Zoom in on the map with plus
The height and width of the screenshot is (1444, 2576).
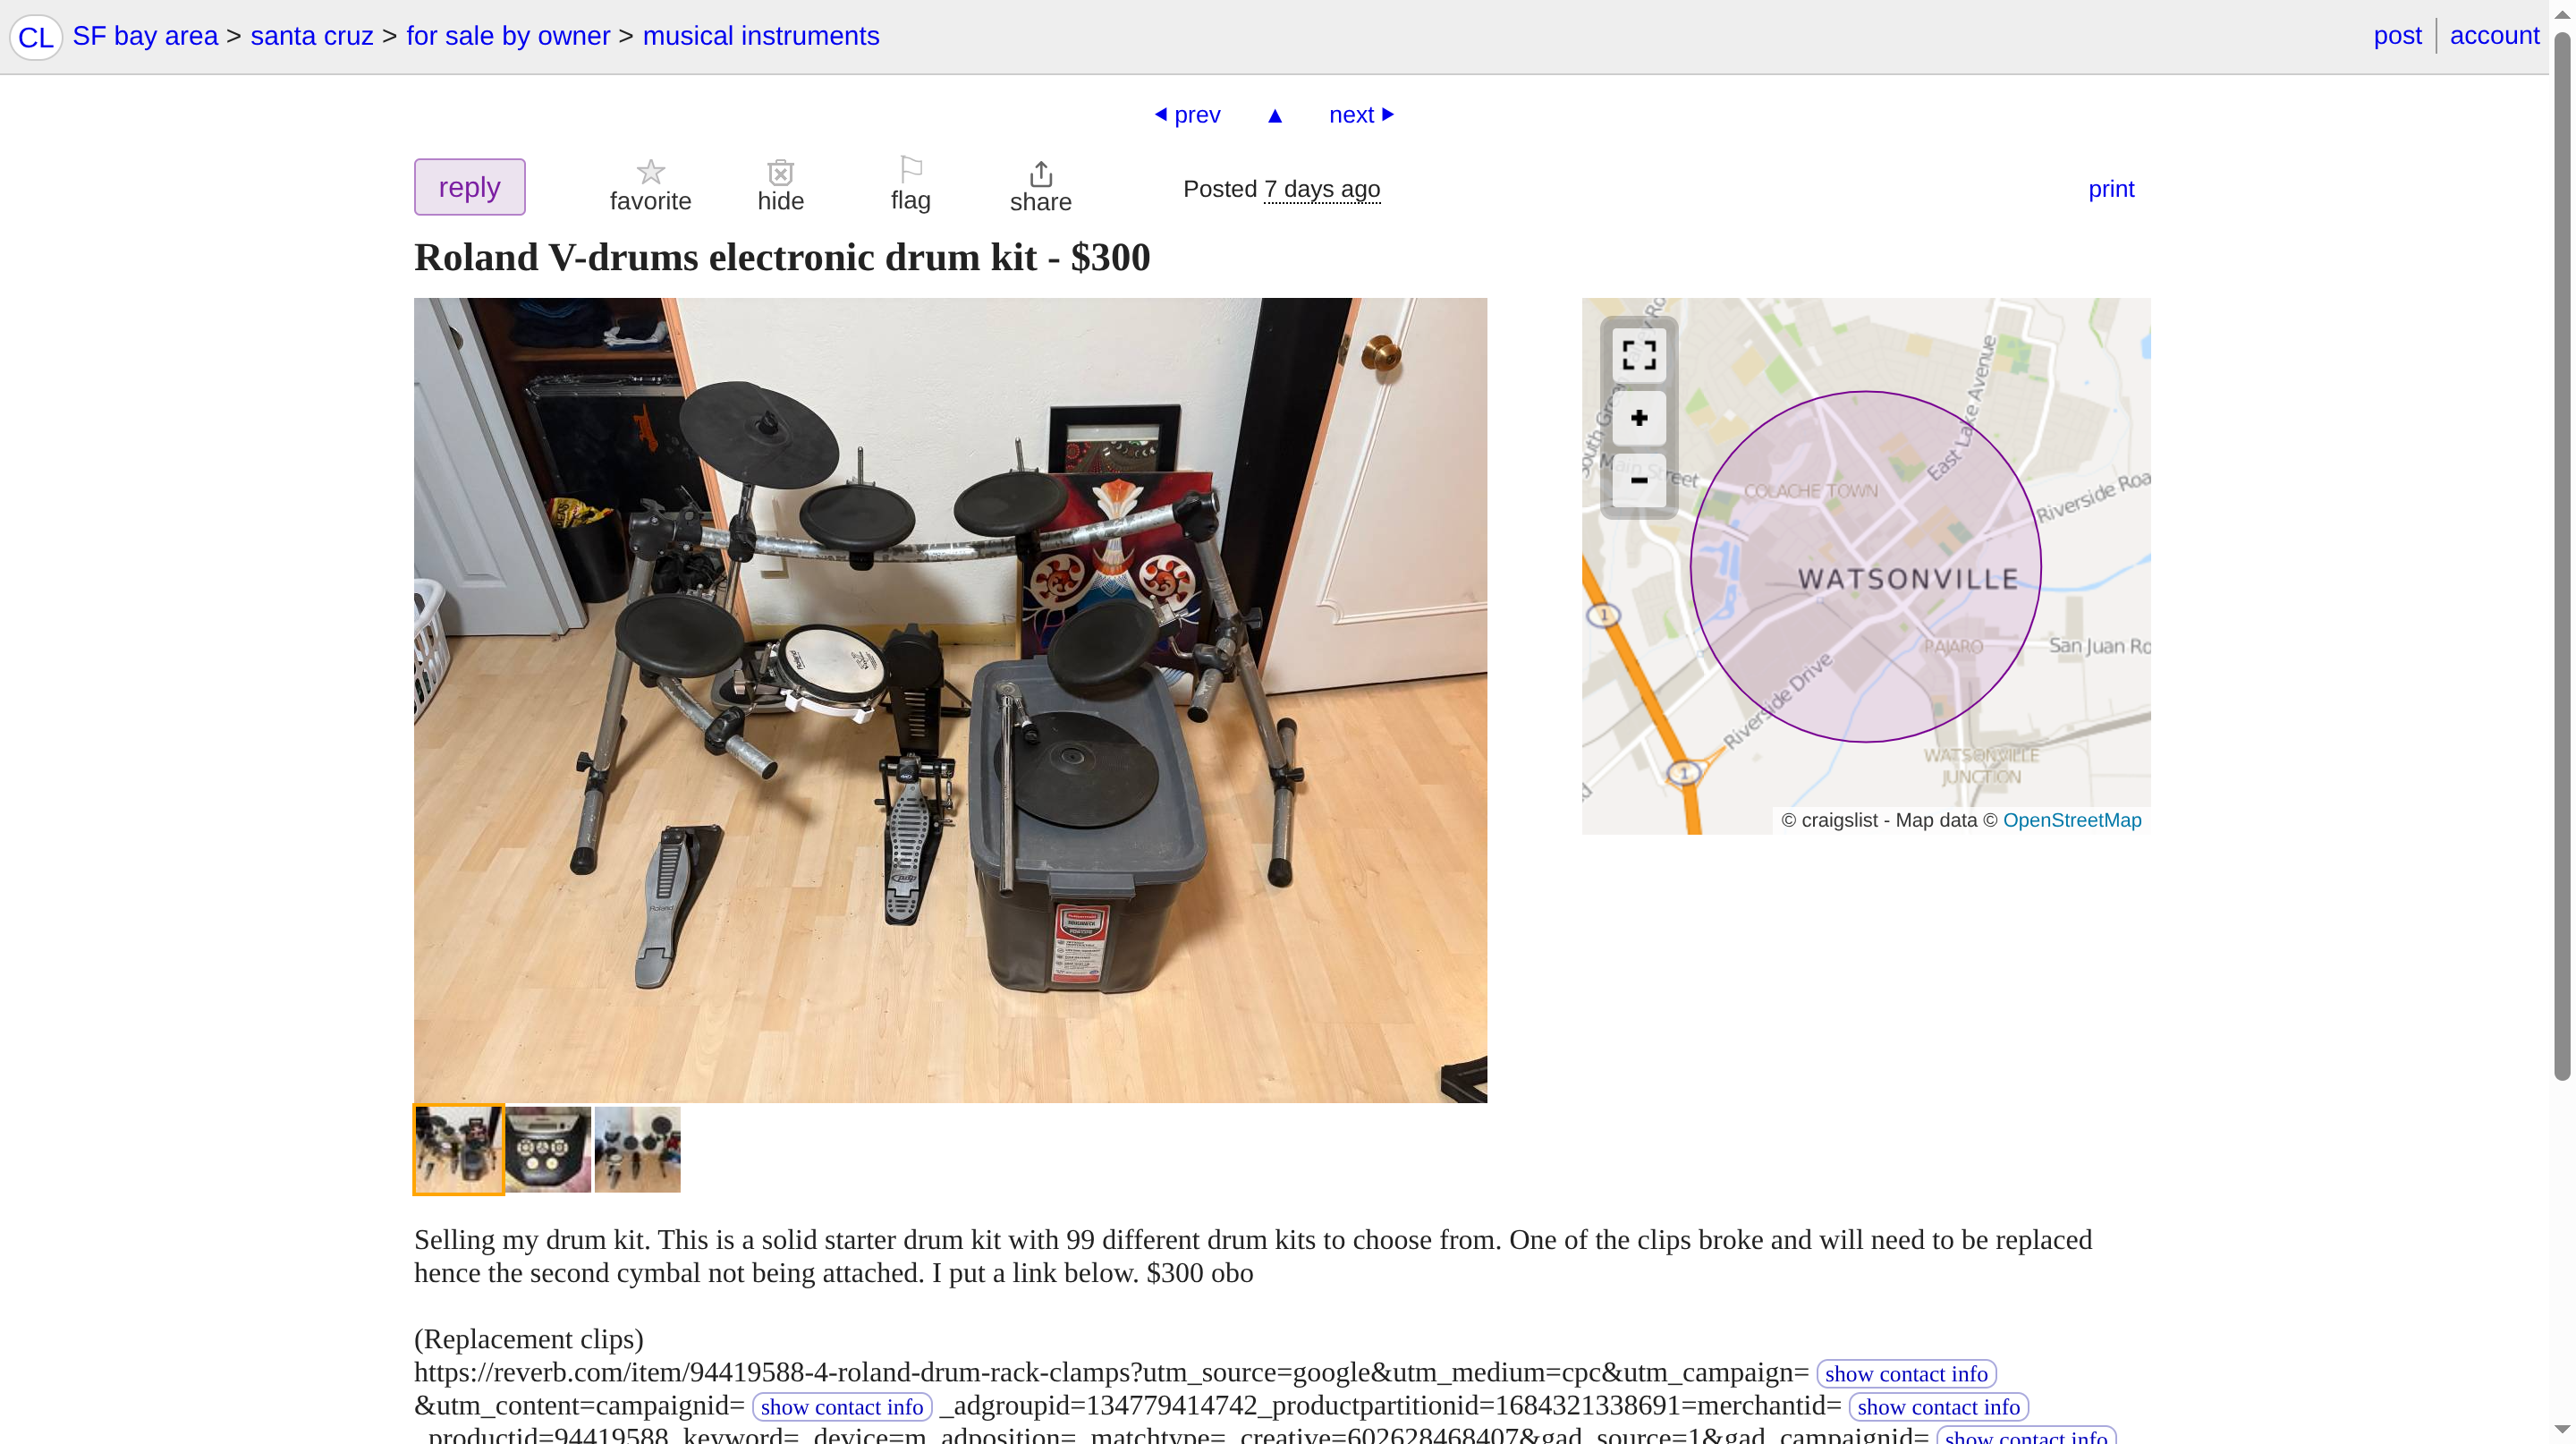tap(1639, 418)
